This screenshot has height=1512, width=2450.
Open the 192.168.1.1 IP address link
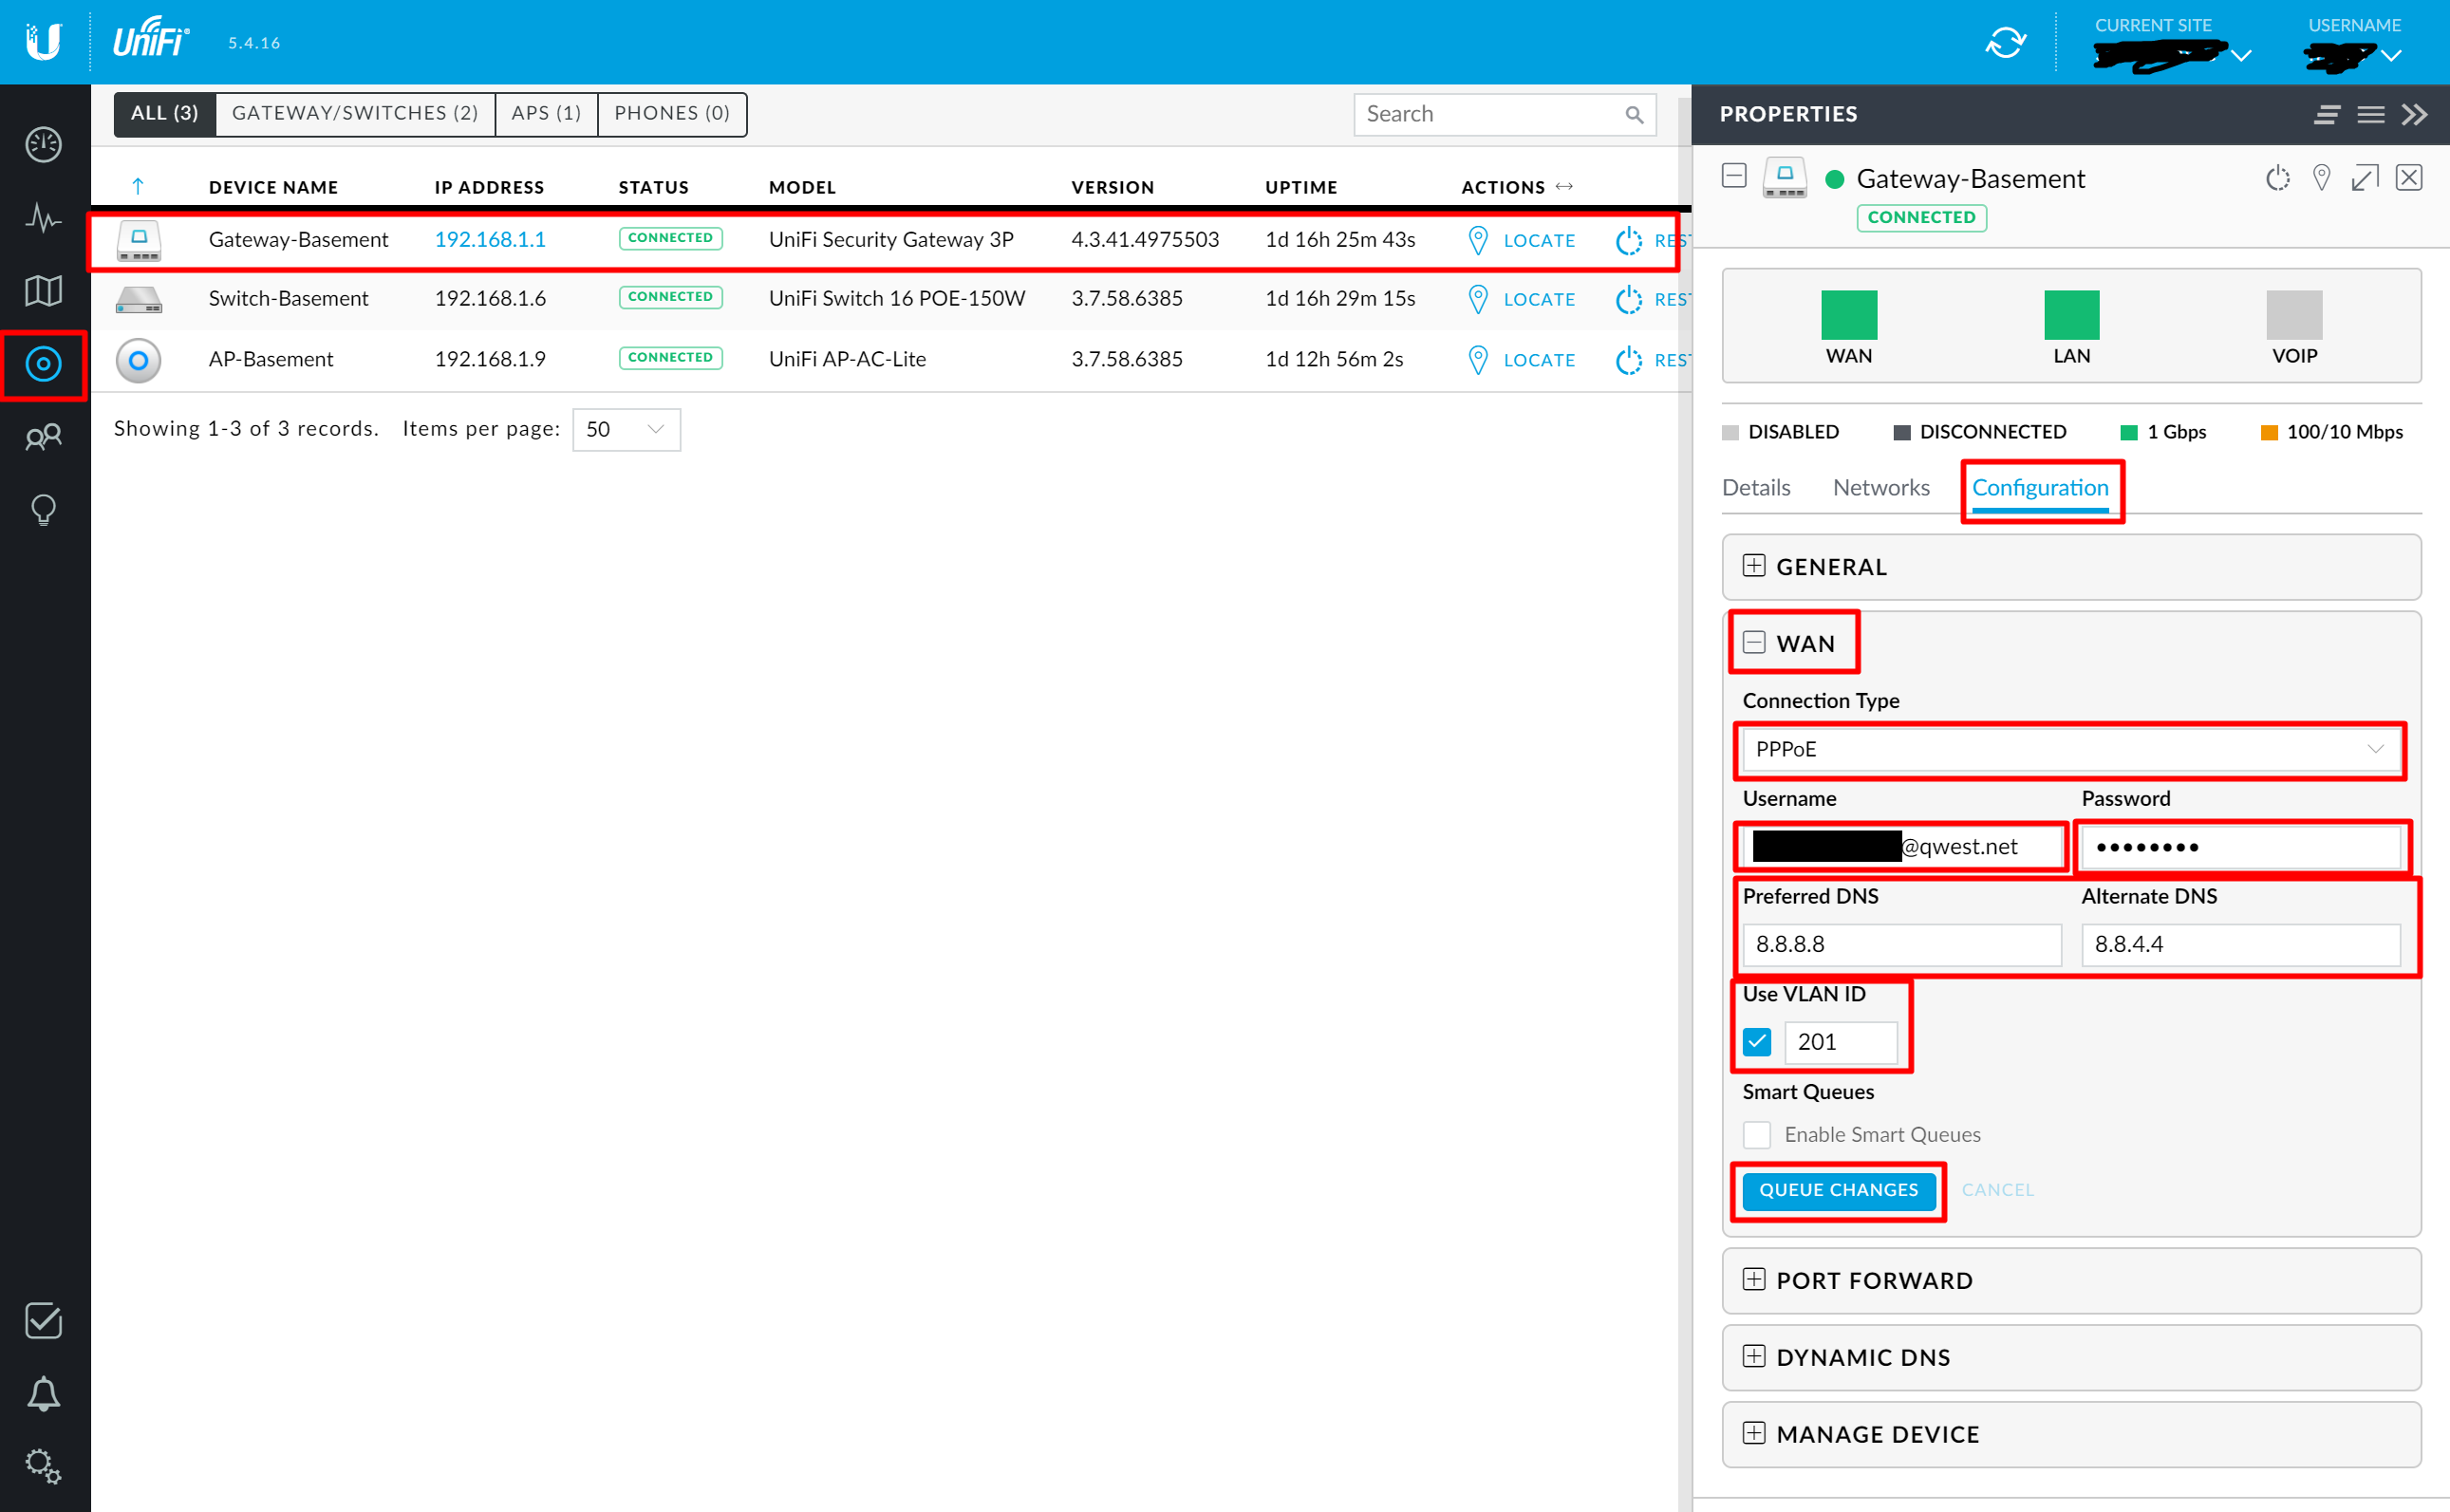490,240
